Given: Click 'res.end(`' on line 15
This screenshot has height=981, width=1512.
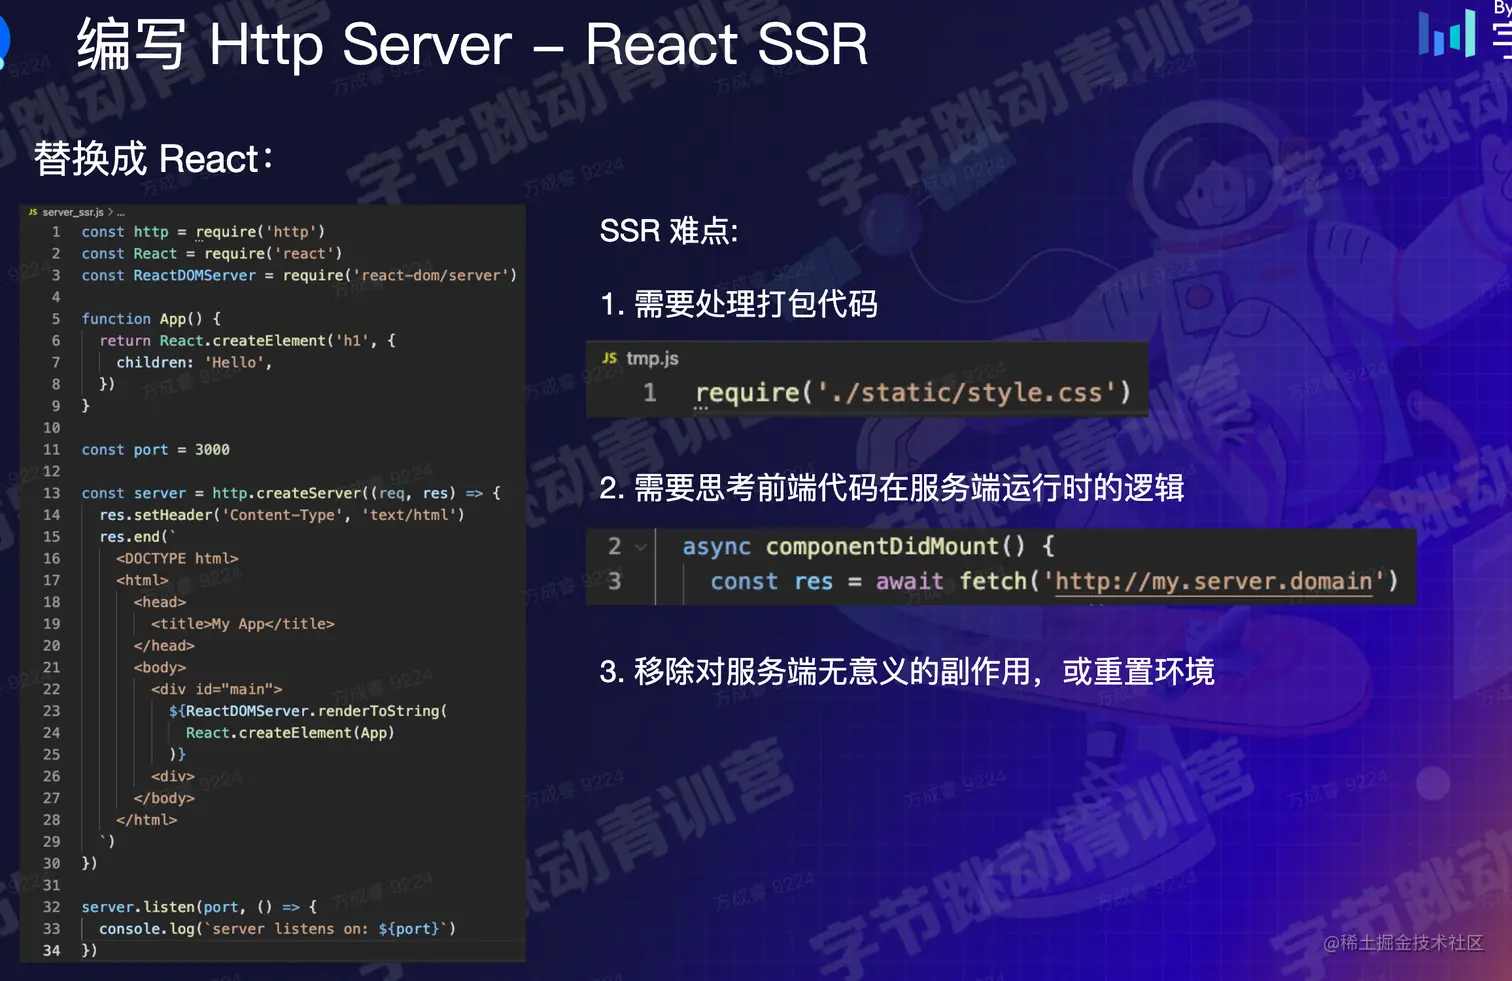Looking at the screenshot, I should pos(137,537).
